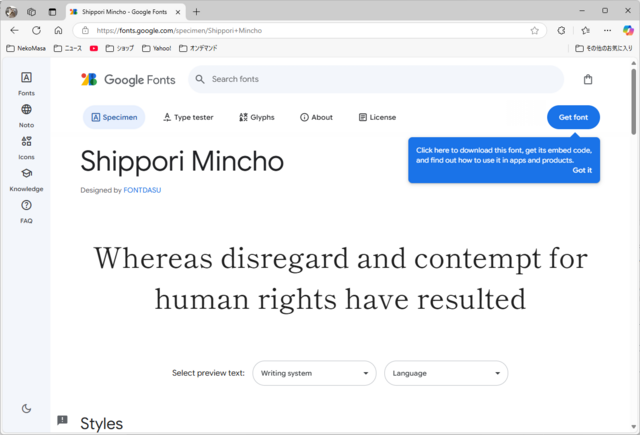640x435 pixels.
Task: Dismiss tooltip with Got it
Action: pos(582,170)
